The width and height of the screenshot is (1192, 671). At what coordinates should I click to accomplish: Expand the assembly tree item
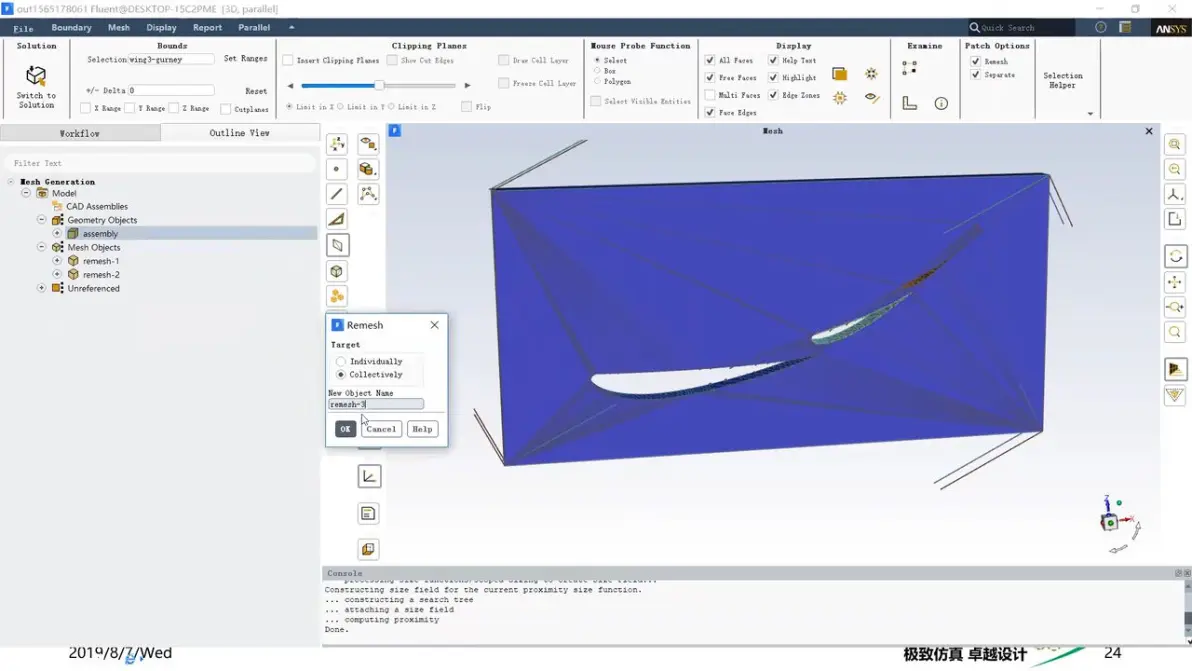pos(57,233)
